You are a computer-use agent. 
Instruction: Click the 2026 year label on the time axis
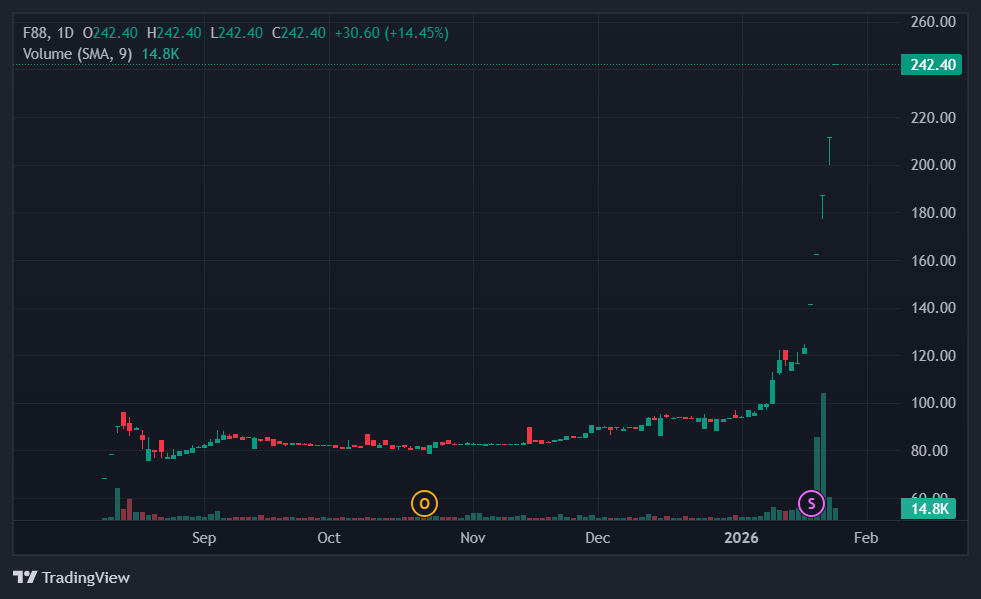[741, 538]
